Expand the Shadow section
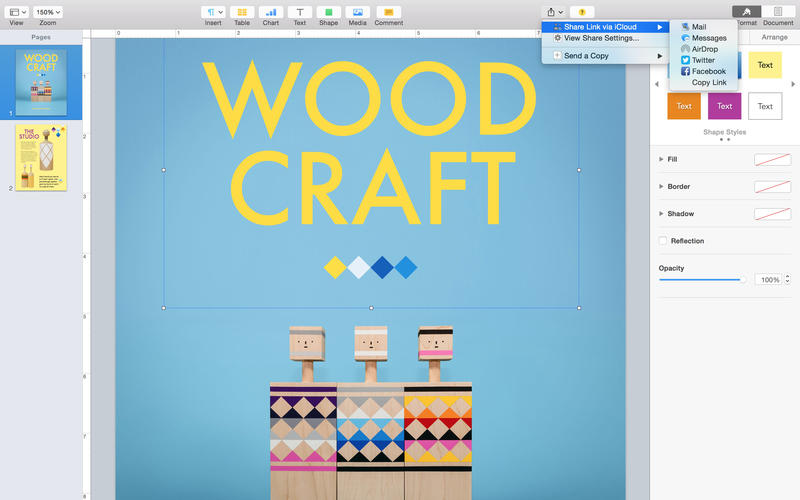This screenshot has height=500, width=800. 661,213
